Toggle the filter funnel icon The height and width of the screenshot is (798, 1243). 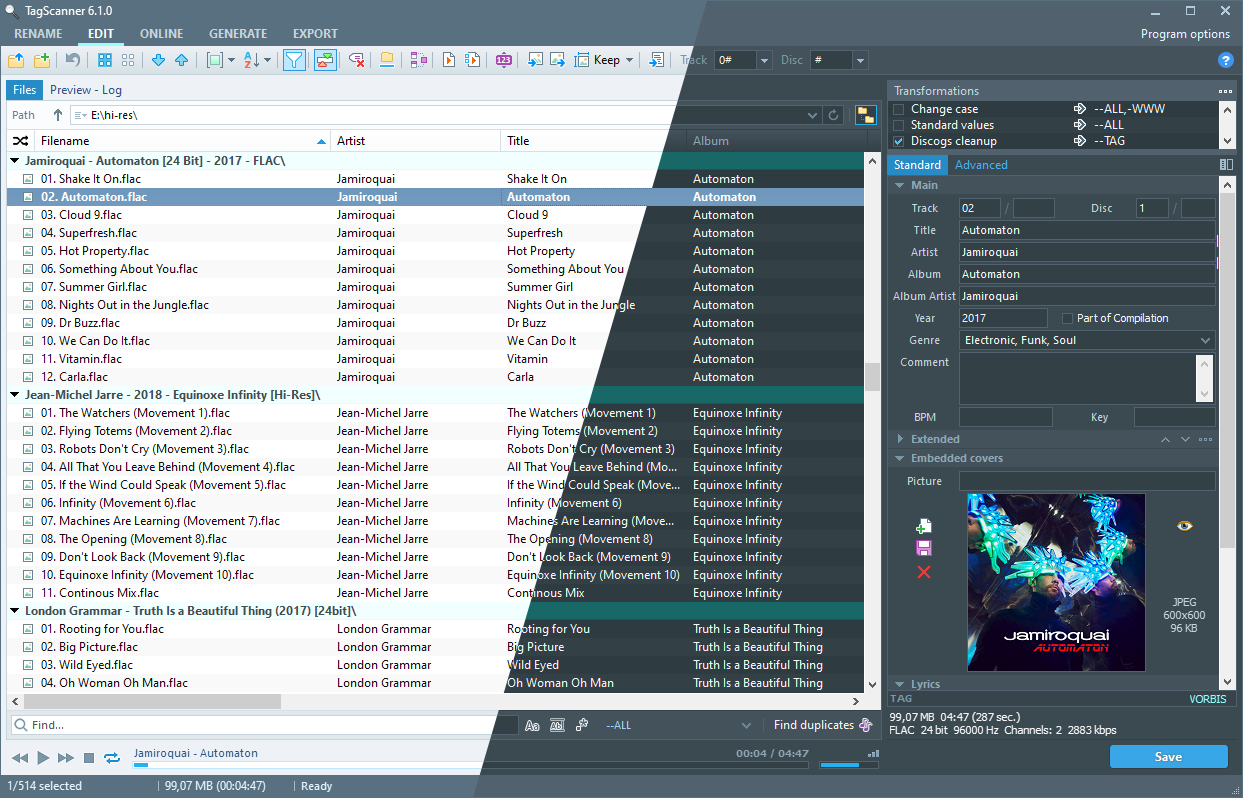tap(294, 60)
